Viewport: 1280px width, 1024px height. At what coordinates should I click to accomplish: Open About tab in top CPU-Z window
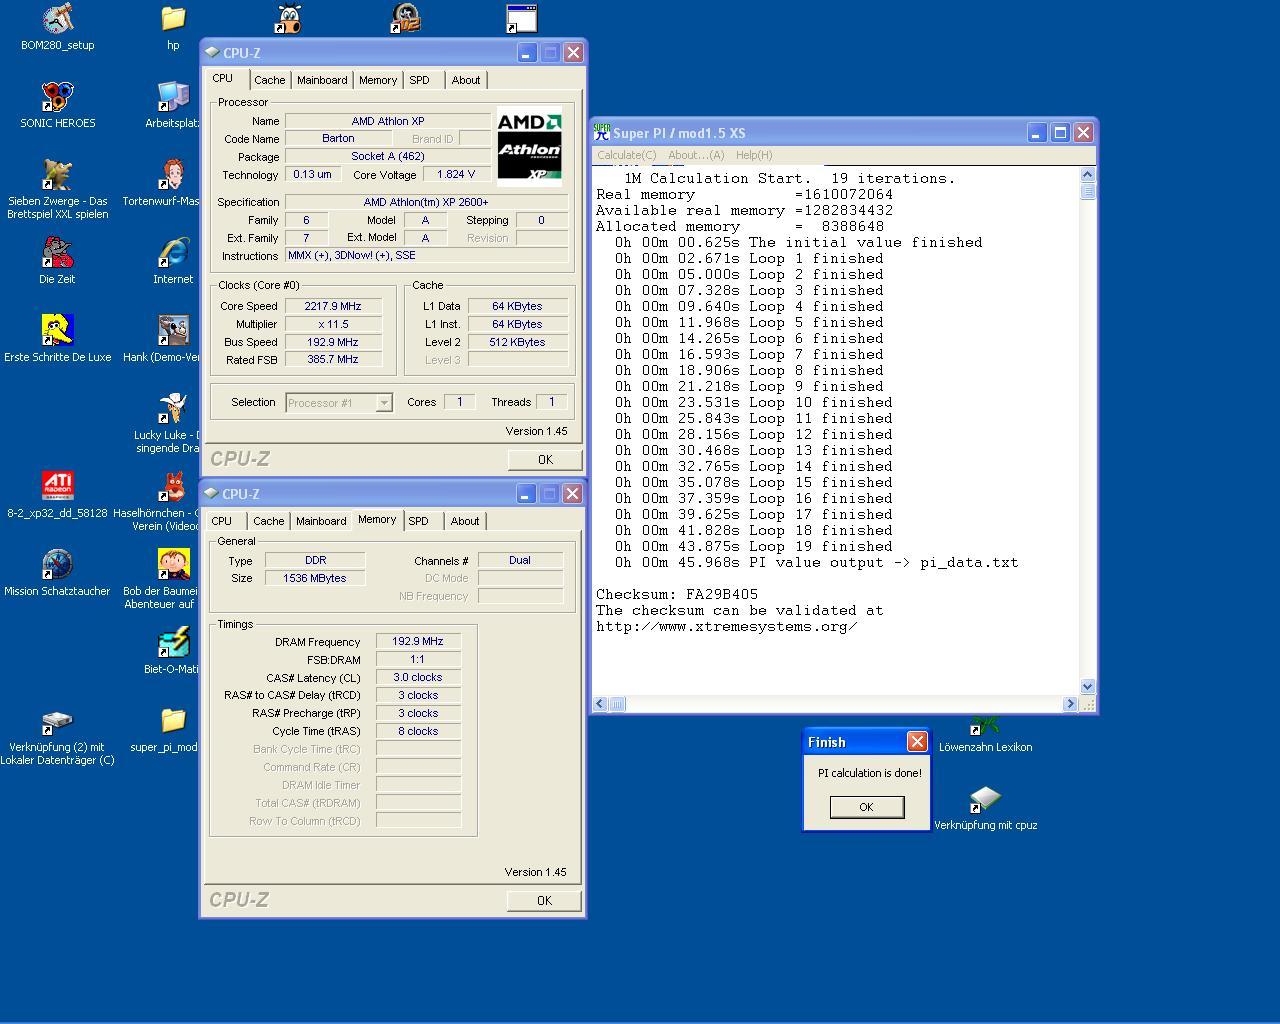(x=466, y=80)
